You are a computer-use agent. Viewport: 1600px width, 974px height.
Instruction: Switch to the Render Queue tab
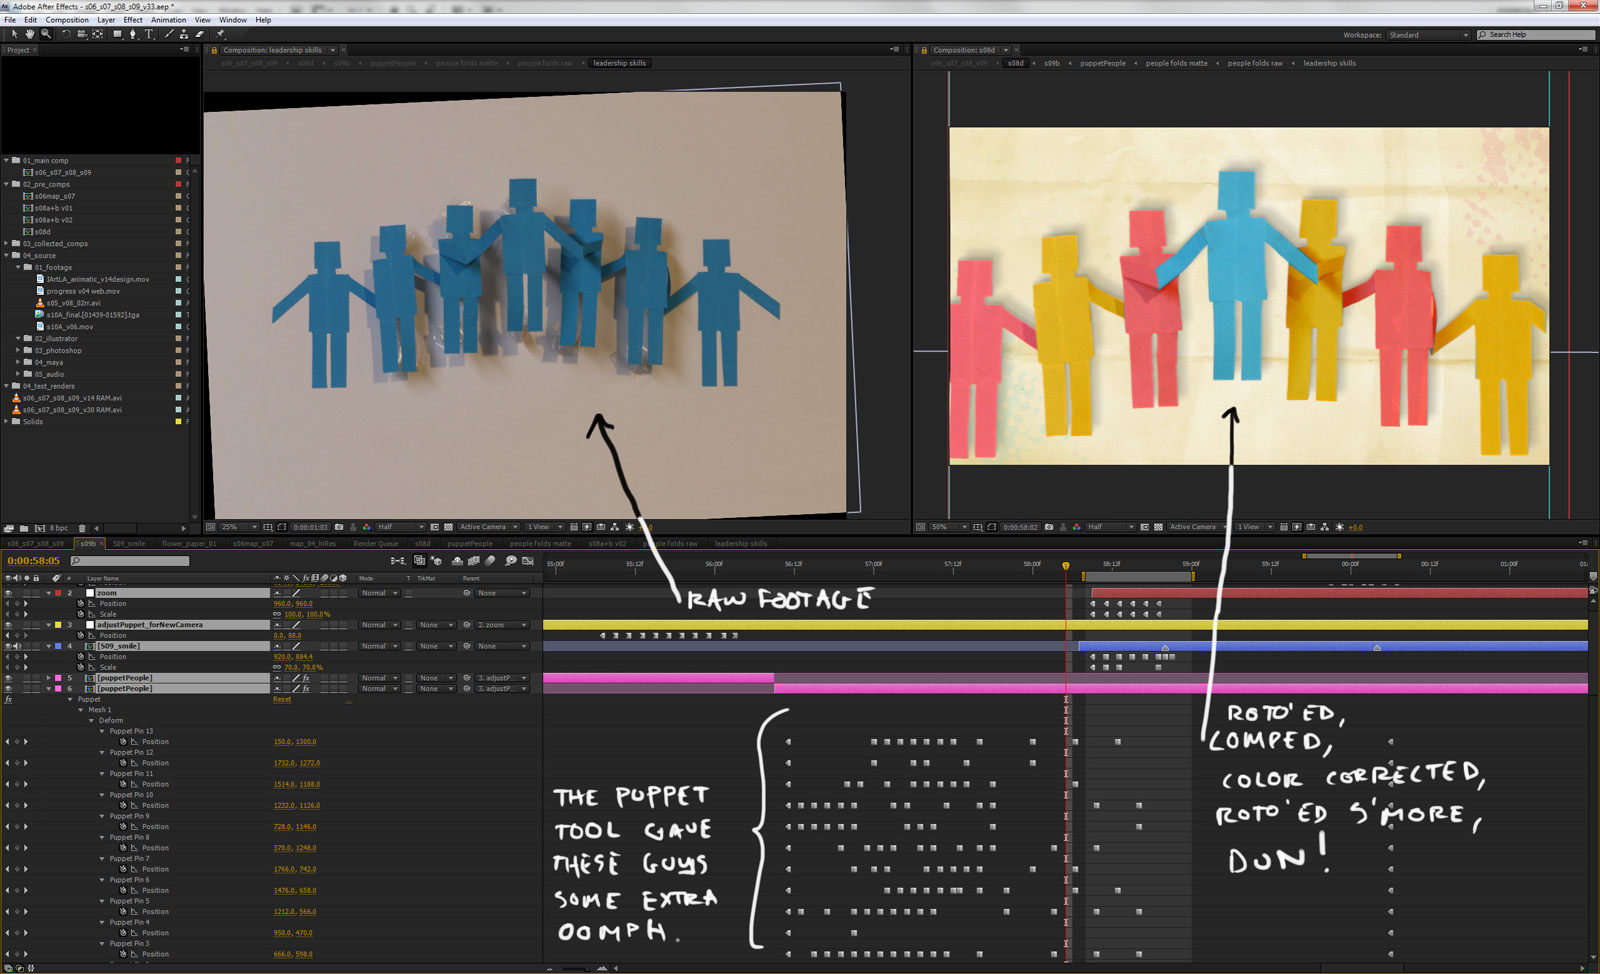(375, 544)
